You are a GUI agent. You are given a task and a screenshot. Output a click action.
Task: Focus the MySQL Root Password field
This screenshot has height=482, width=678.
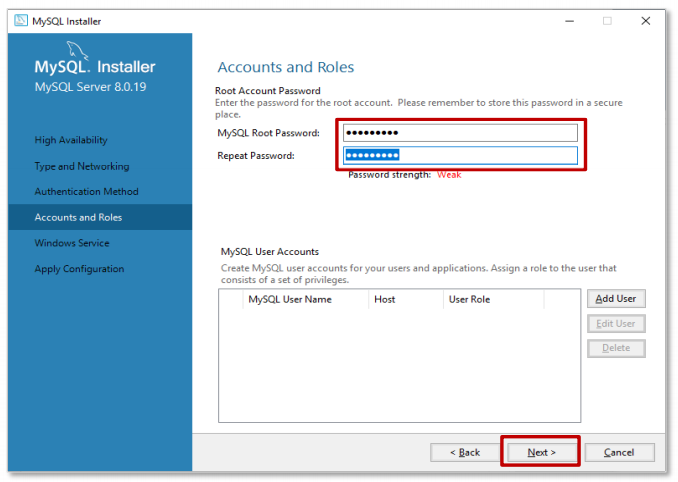click(x=460, y=133)
